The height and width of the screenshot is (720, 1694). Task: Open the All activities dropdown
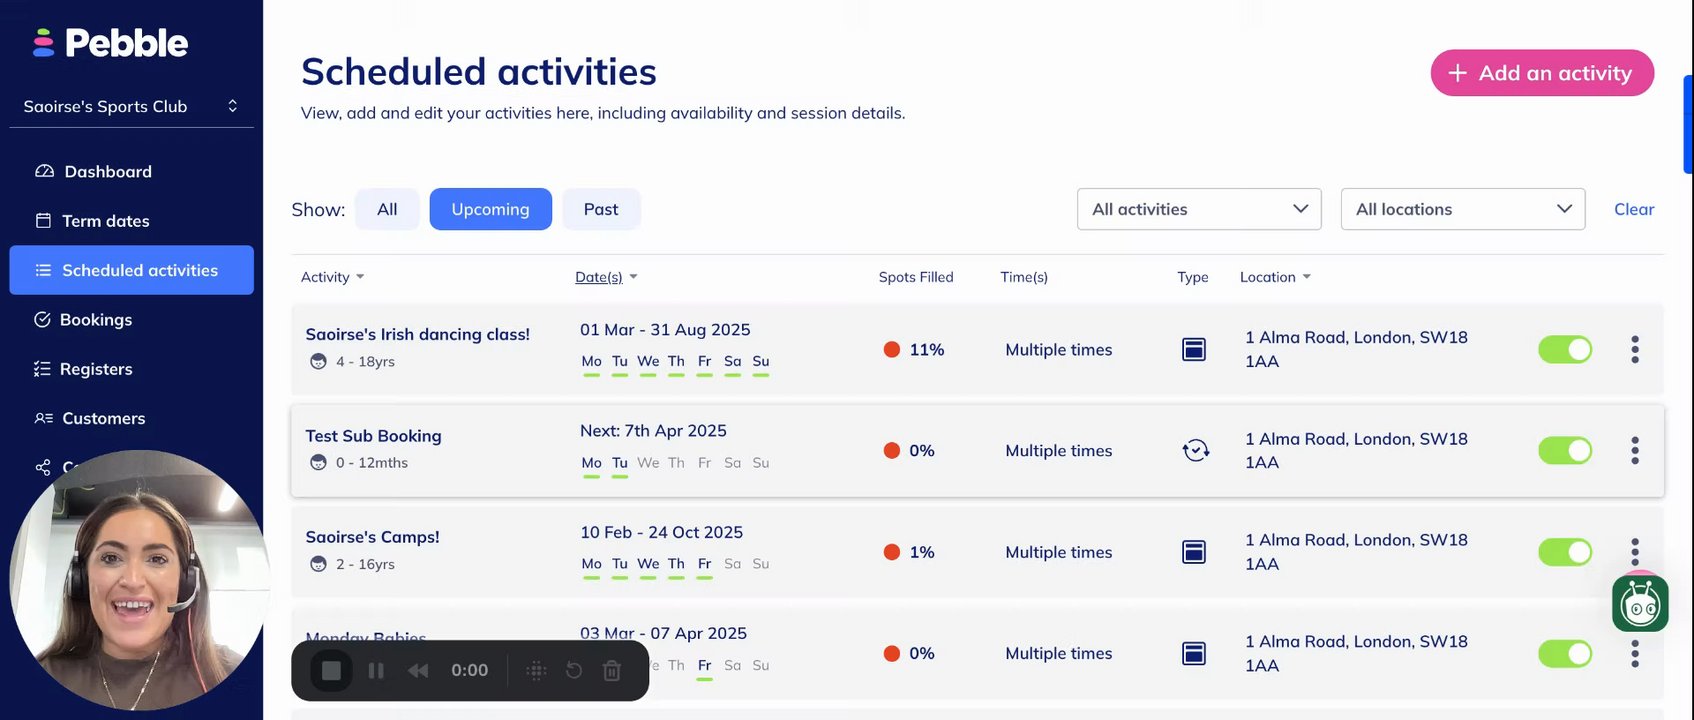point(1199,209)
